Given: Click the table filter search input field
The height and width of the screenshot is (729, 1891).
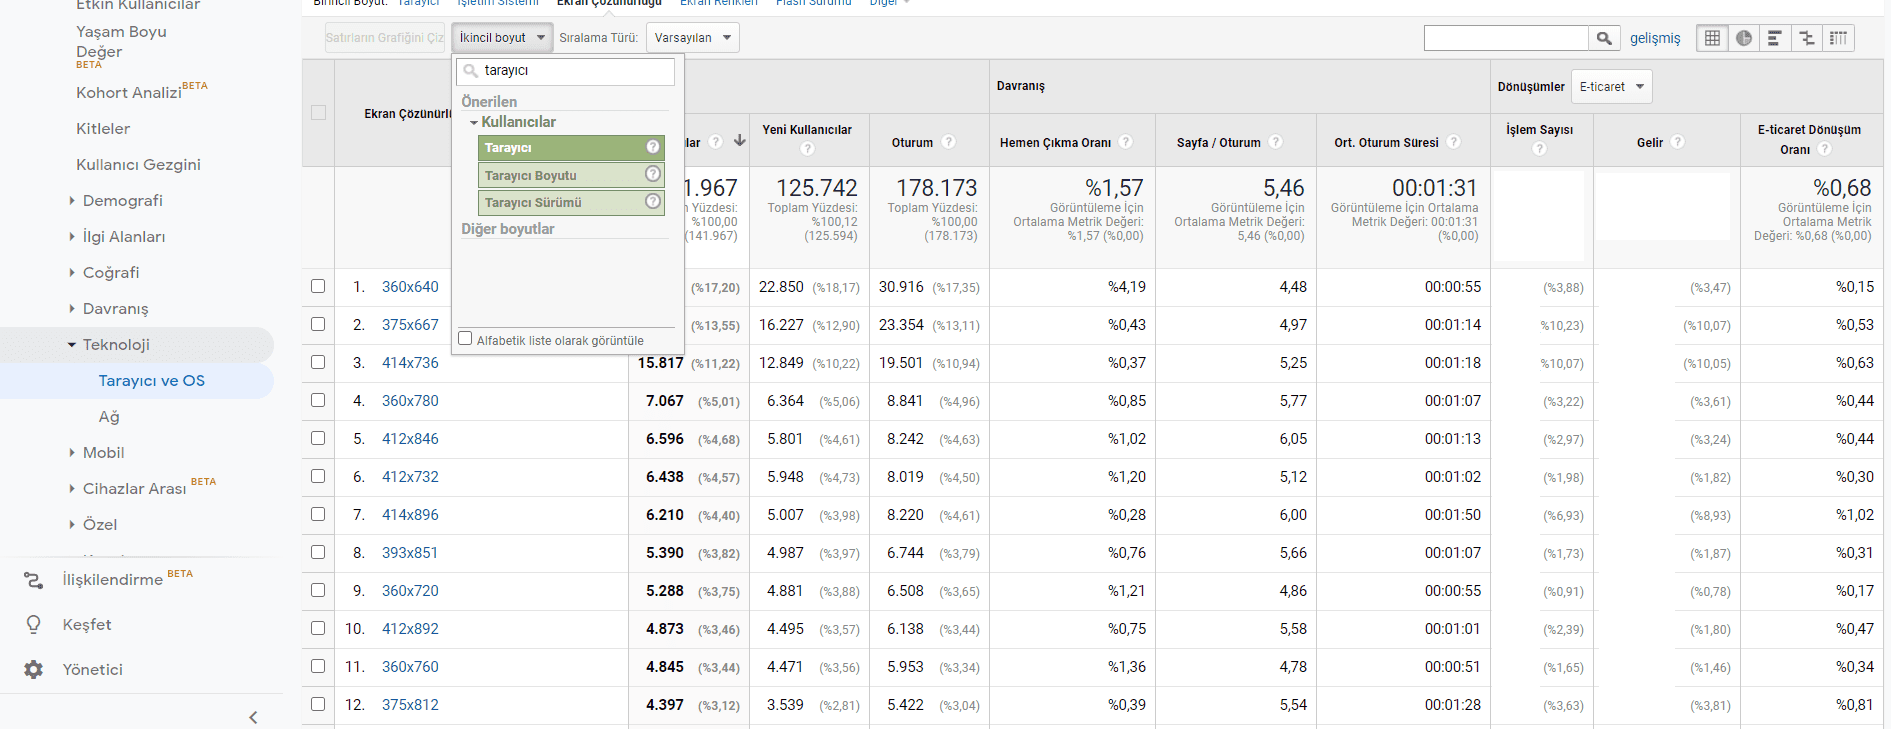Looking at the screenshot, I should click(x=1506, y=38).
